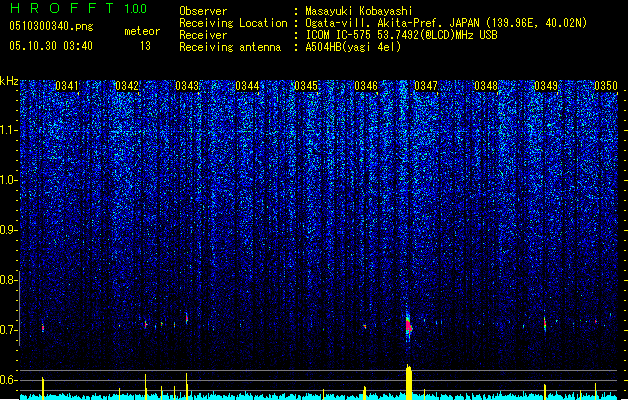Click the meteor count value 13
The width and height of the screenshot is (629, 400).
[x=145, y=46]
